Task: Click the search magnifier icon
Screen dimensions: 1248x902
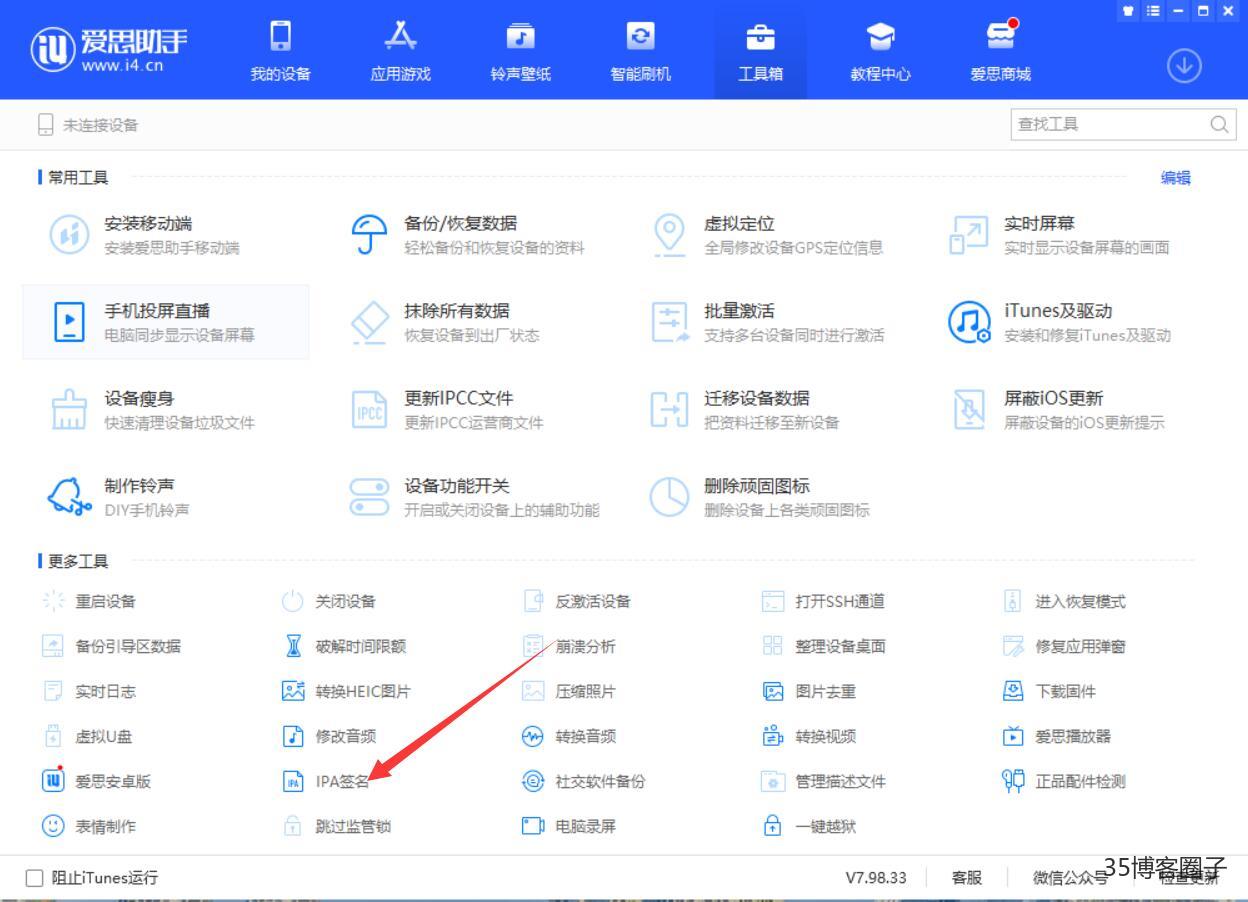Action: click(1219, 125)
